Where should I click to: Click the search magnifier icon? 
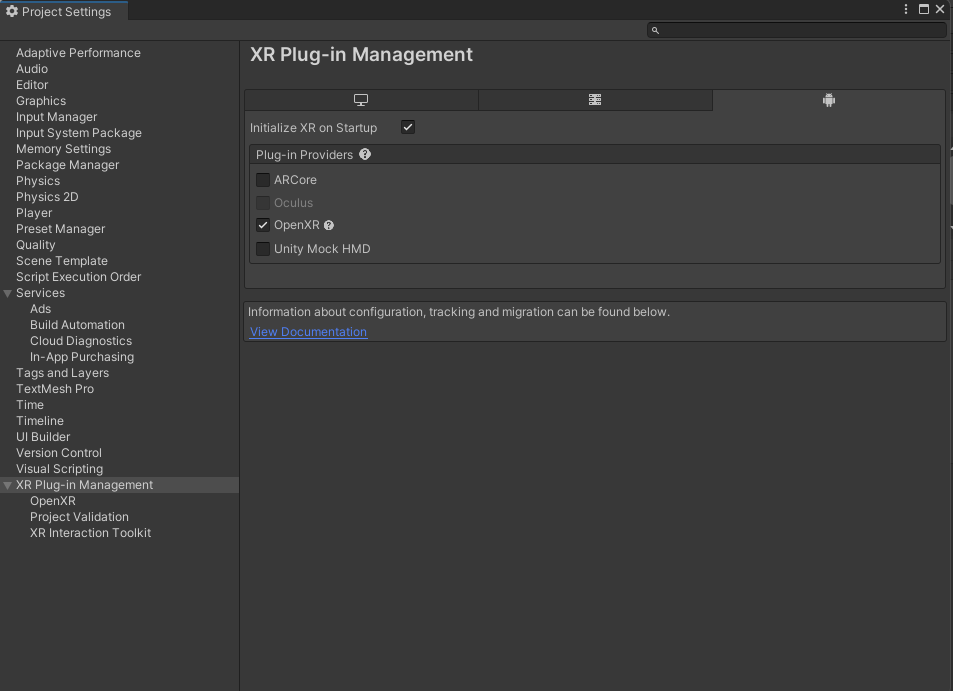coord(656,31)
